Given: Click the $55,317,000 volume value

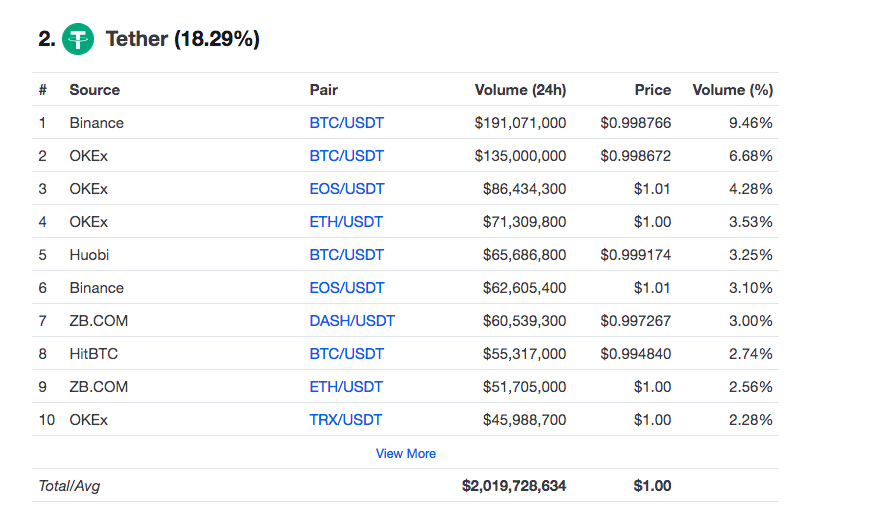Looking at the screenshot, I should coord(525,354).
